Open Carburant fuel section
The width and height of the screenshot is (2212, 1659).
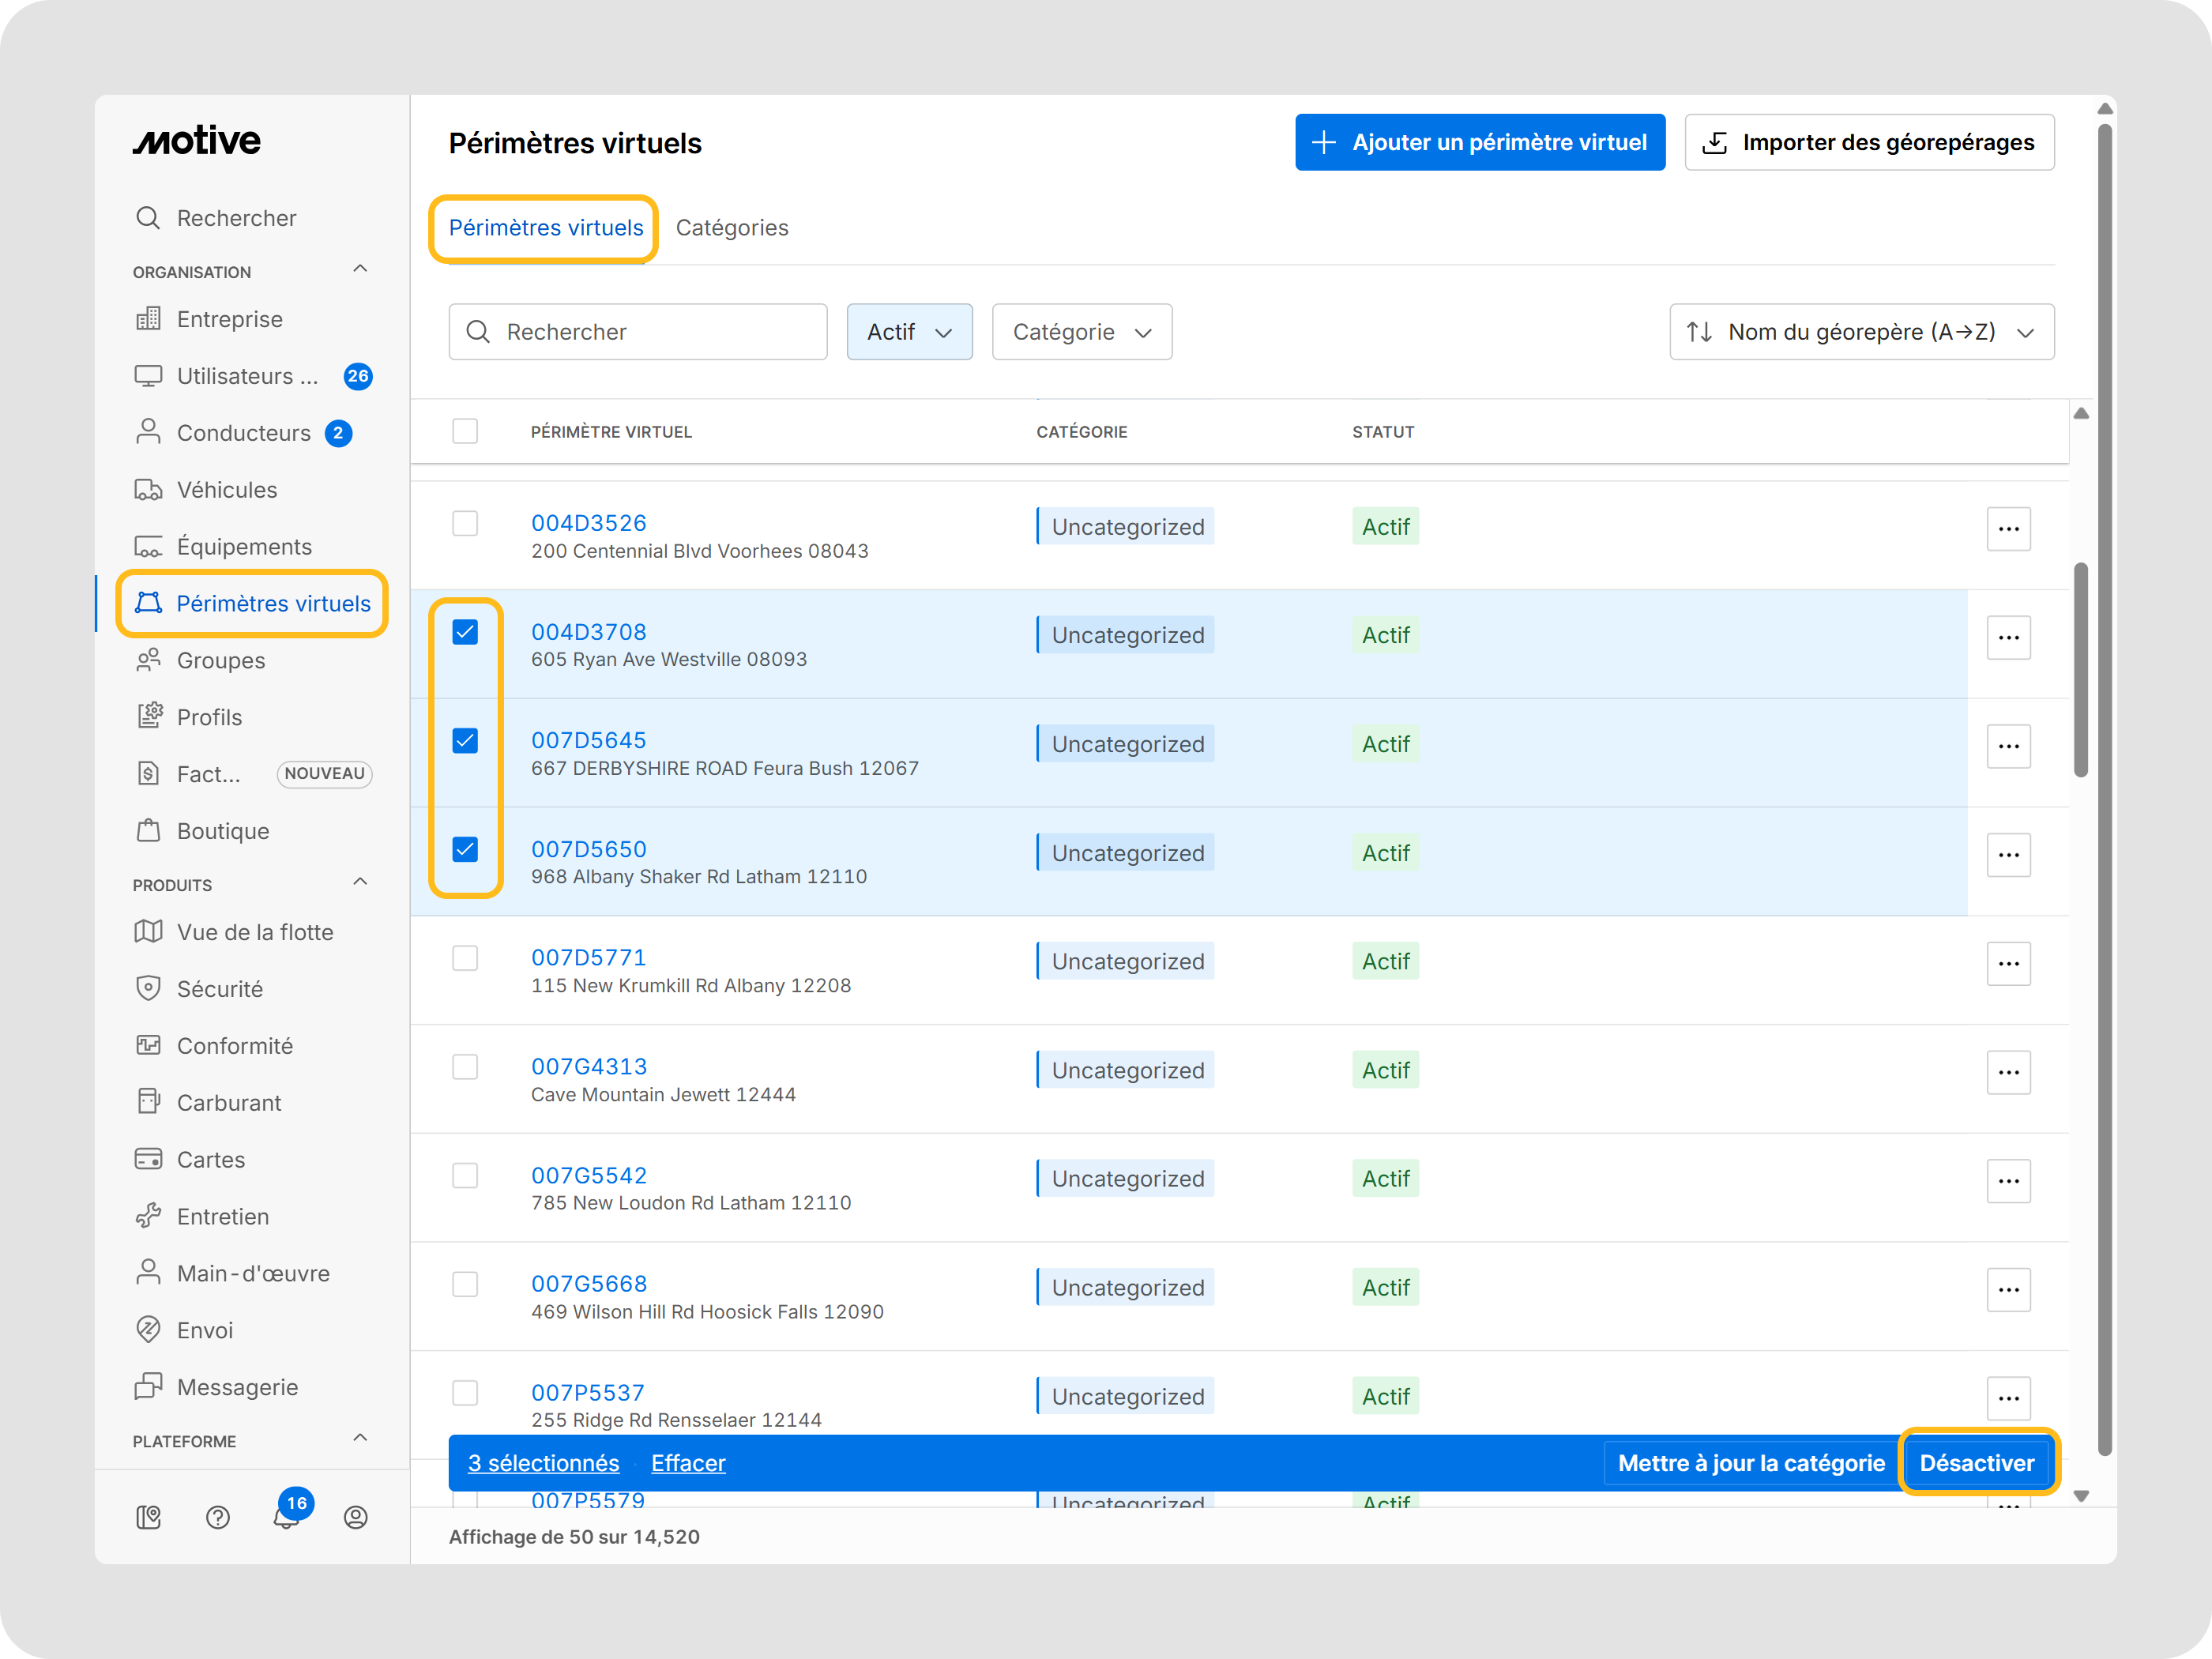coord(229,1102)
